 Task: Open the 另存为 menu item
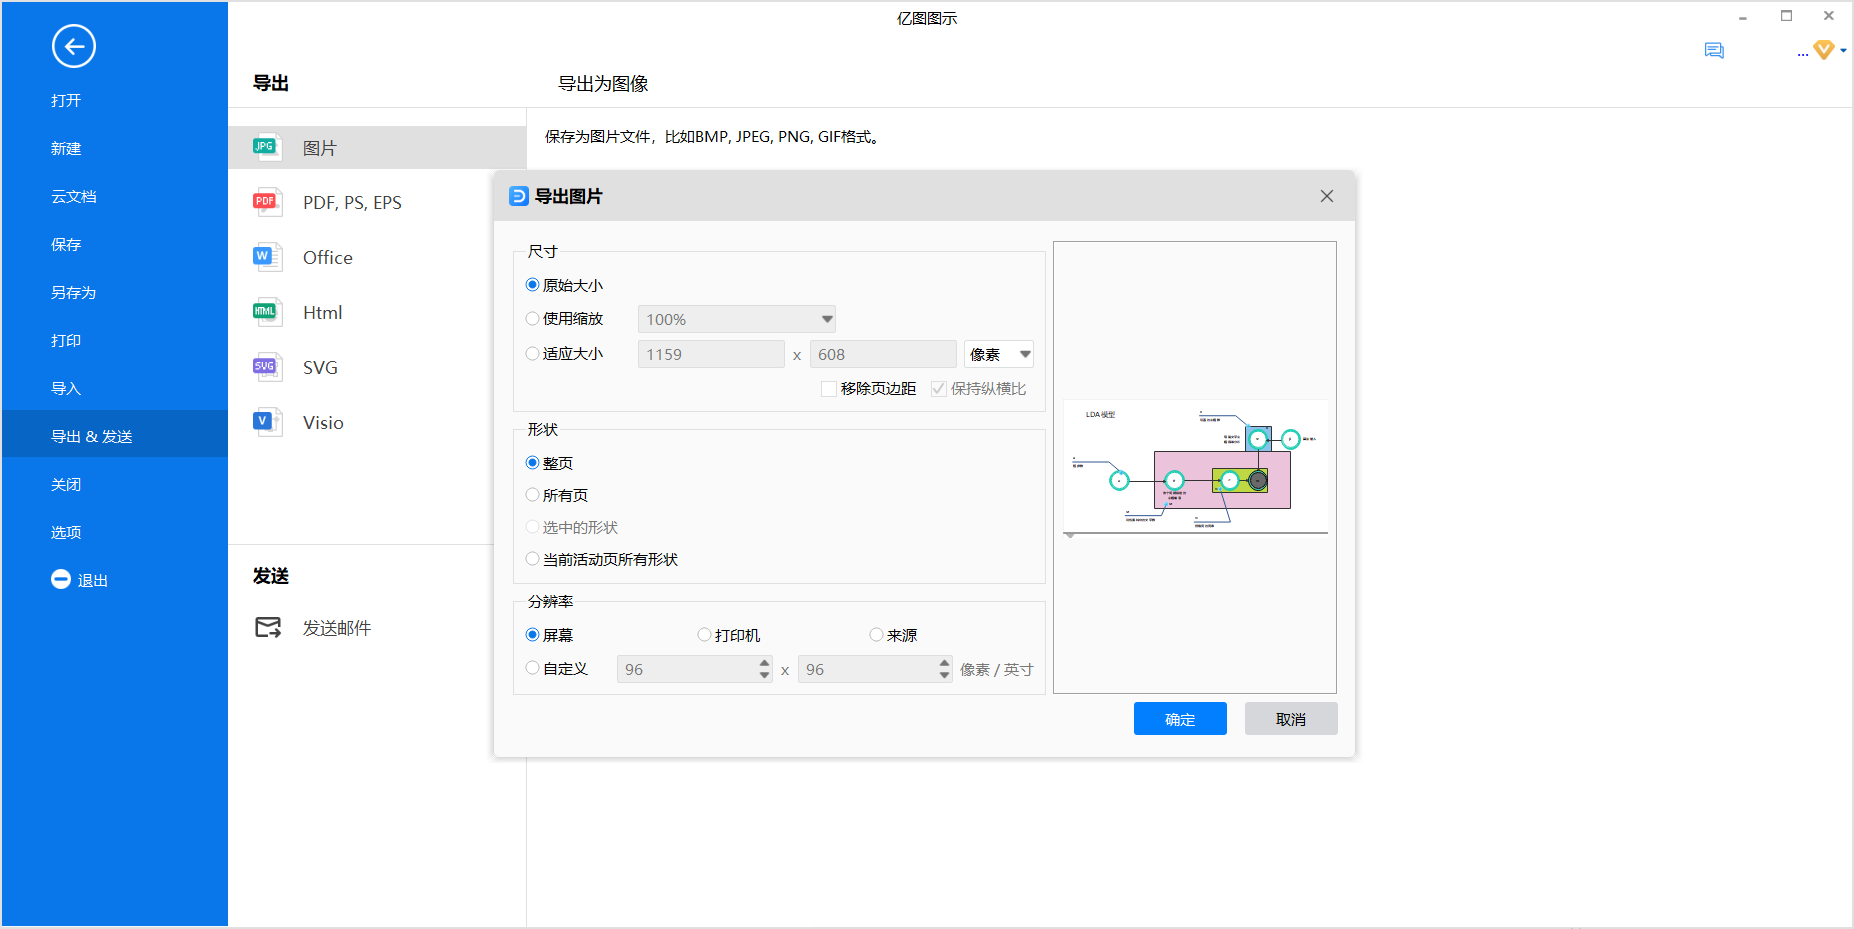74,293
